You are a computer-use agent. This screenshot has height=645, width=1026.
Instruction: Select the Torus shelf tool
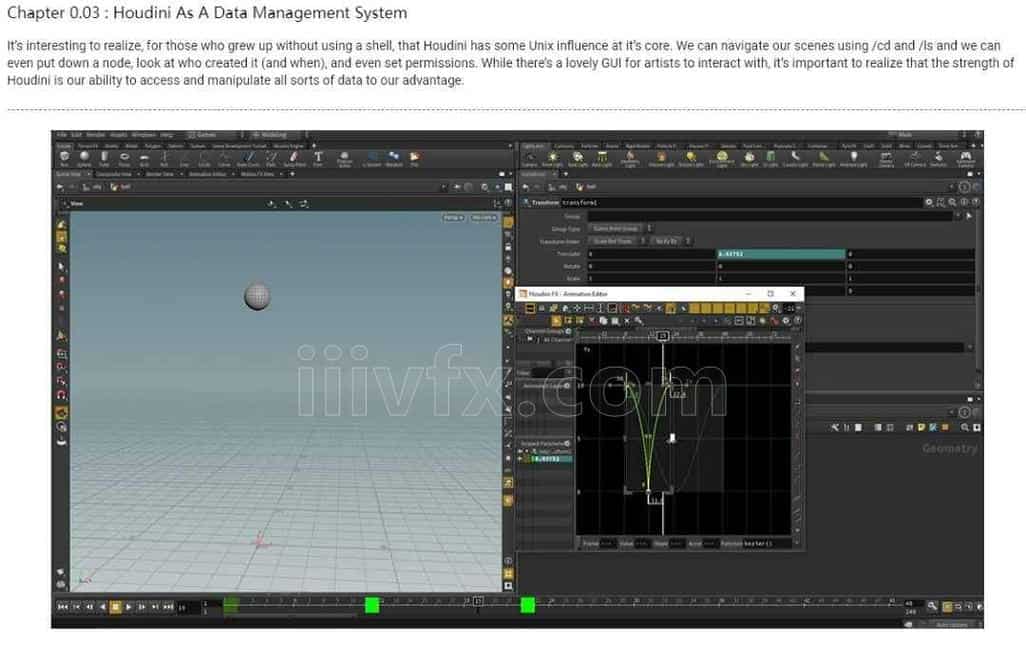click(124, 158)
